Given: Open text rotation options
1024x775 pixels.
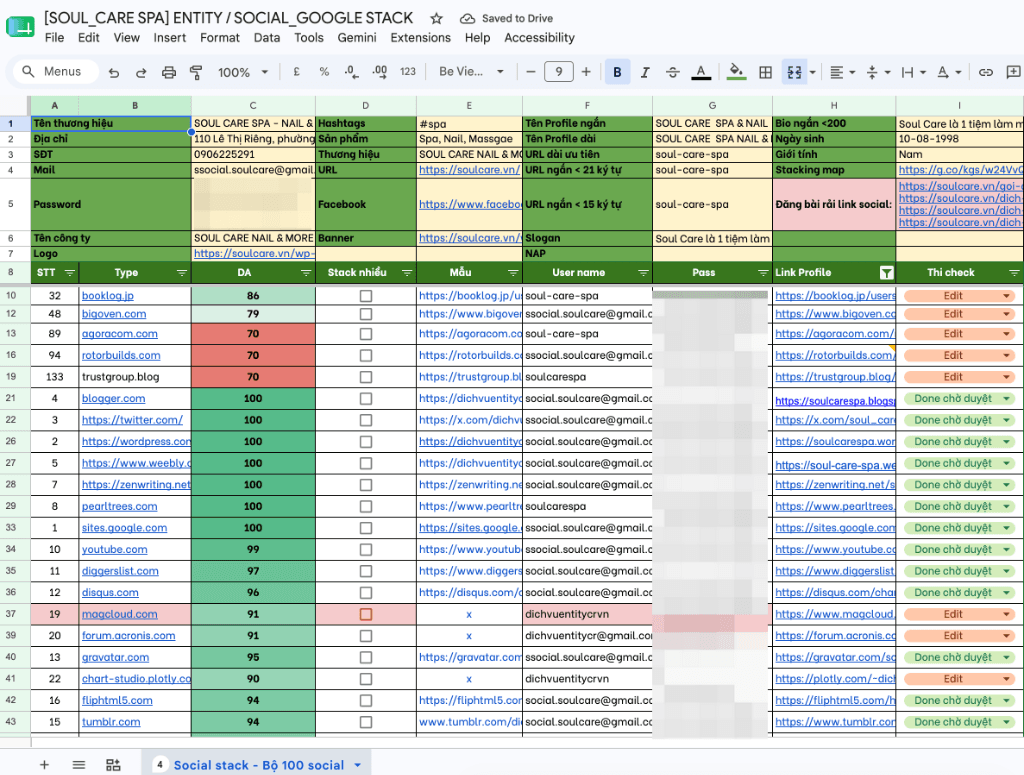Looking at the screenshot, I should click(x=949, y=72).
